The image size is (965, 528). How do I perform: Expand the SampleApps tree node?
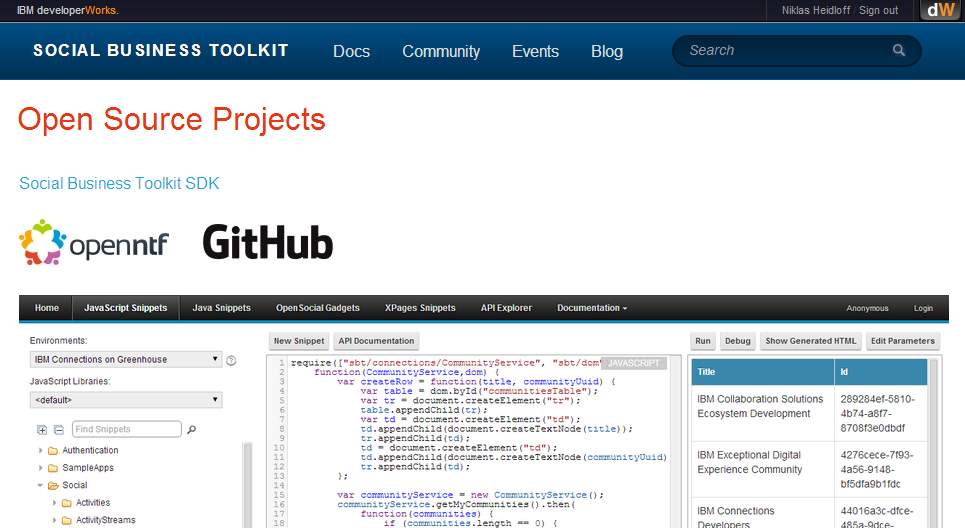click(41, 468)
